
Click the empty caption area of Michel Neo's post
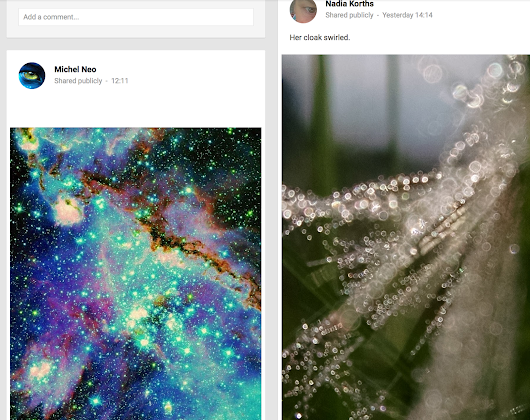(136, 108)
